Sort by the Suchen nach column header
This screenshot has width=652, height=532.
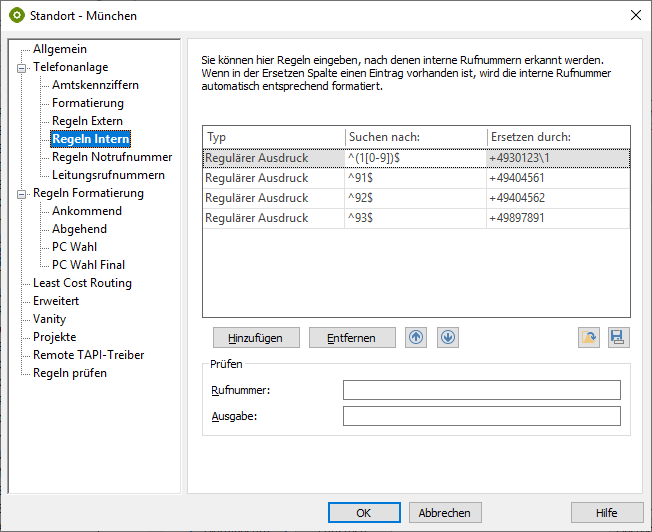point(415,137)
